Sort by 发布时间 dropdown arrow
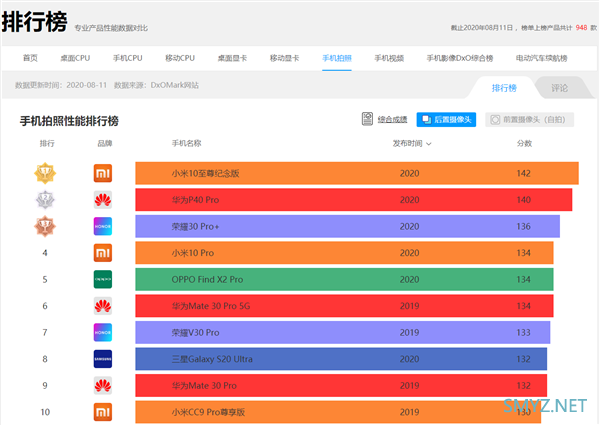Screen dimensions: 600x425 (x=429, y=144)
